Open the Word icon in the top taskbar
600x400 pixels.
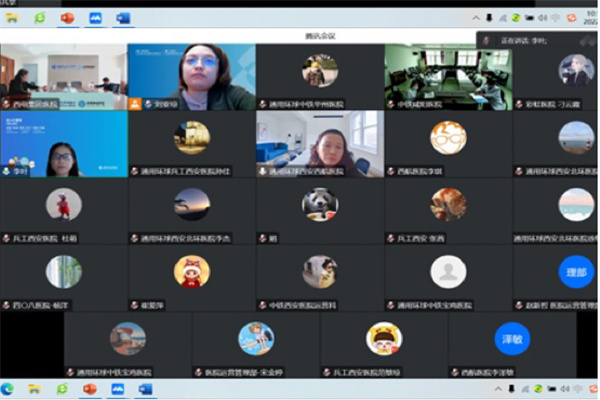pos(123,18)
